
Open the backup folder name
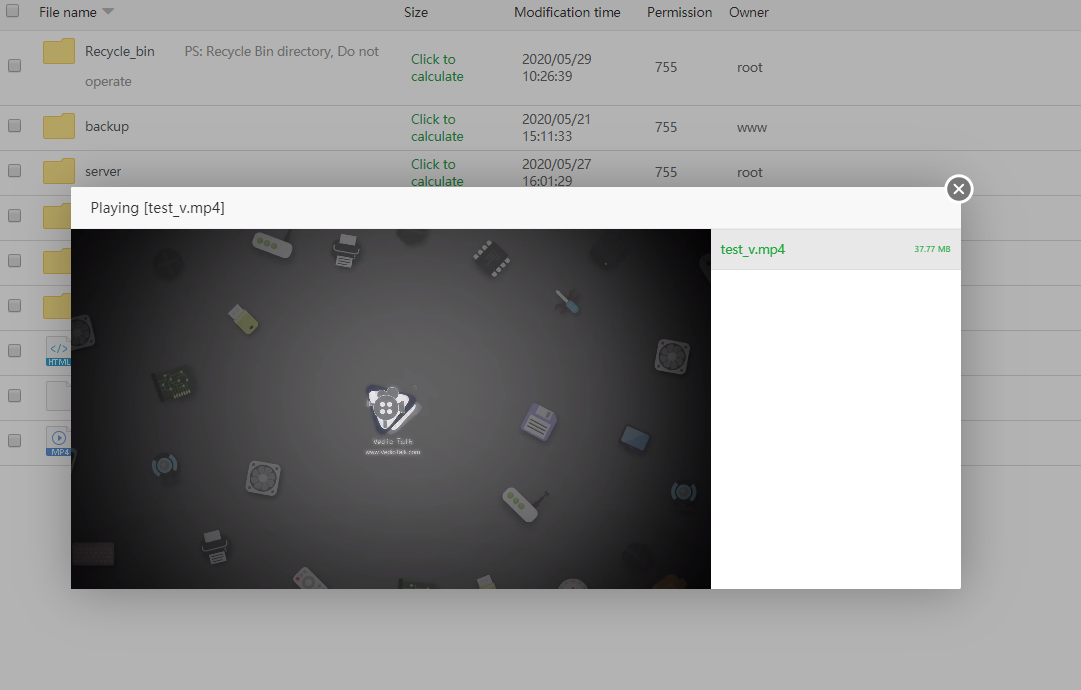click(x=107, y=127)
